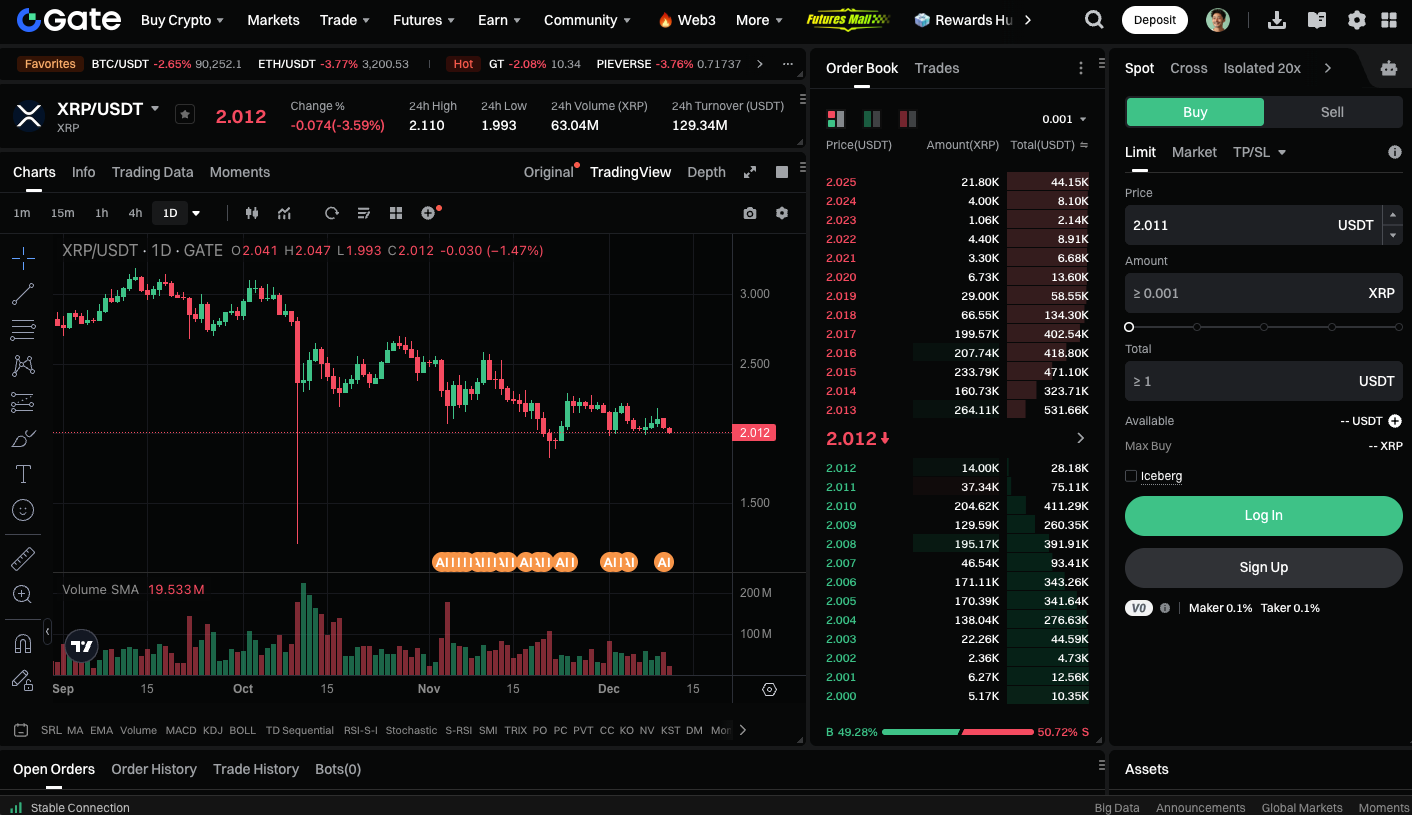Screen dimensions: 1412x815
Task: Click the Deposit button
Action: click(x=1155, y=20)
